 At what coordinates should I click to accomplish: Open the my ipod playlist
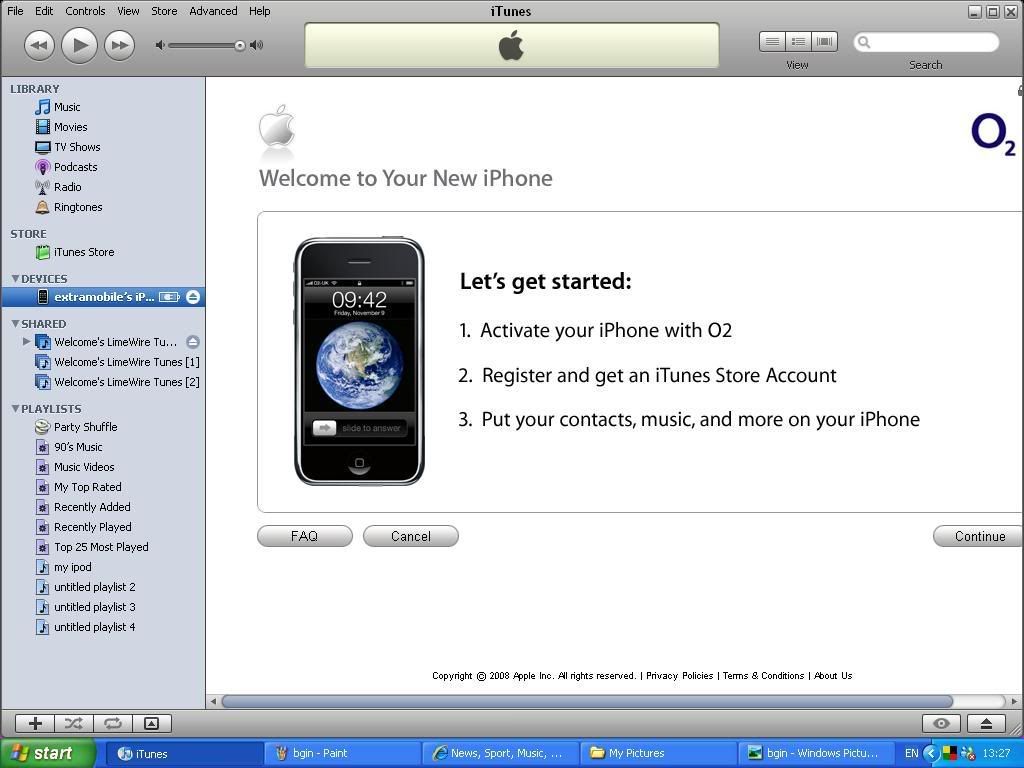click(x=72, y=567)
